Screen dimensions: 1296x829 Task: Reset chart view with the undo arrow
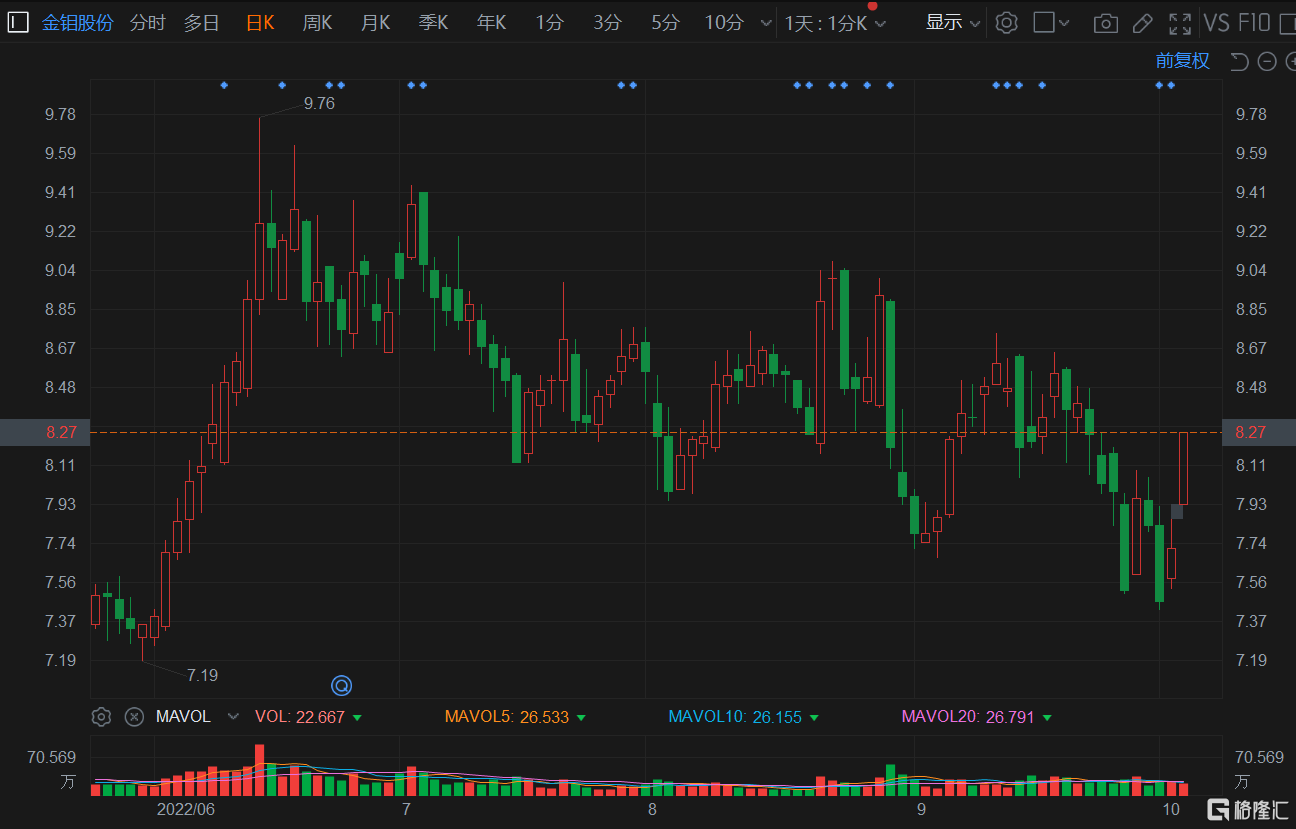click(1239, 62)
